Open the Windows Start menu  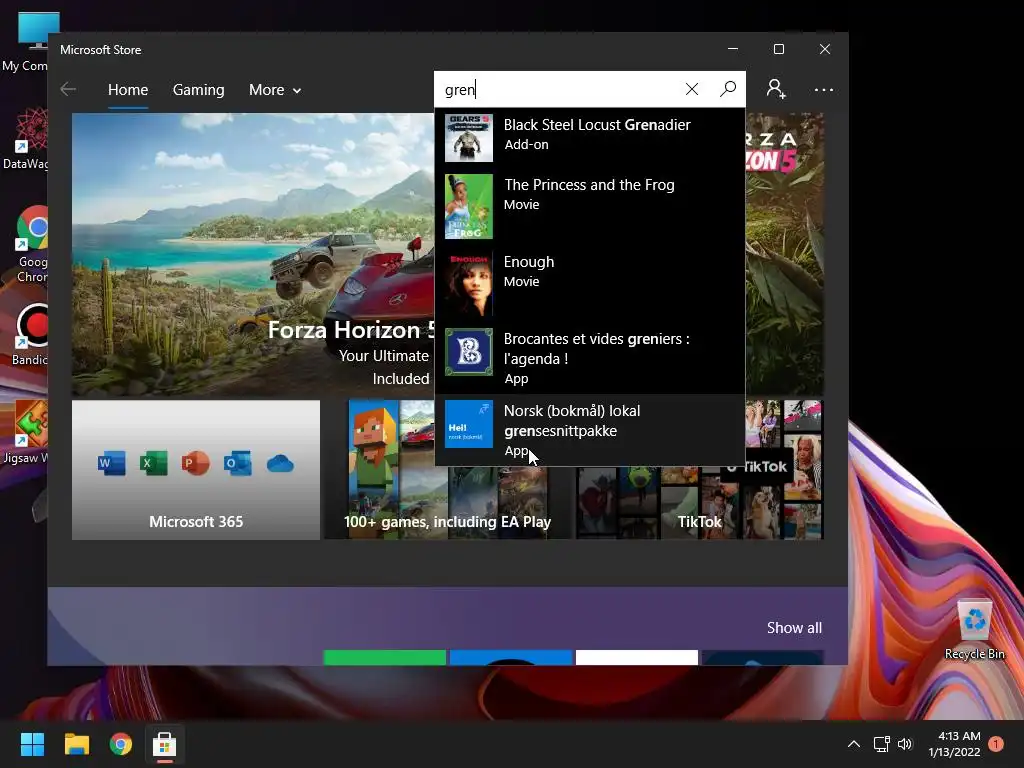32,744
